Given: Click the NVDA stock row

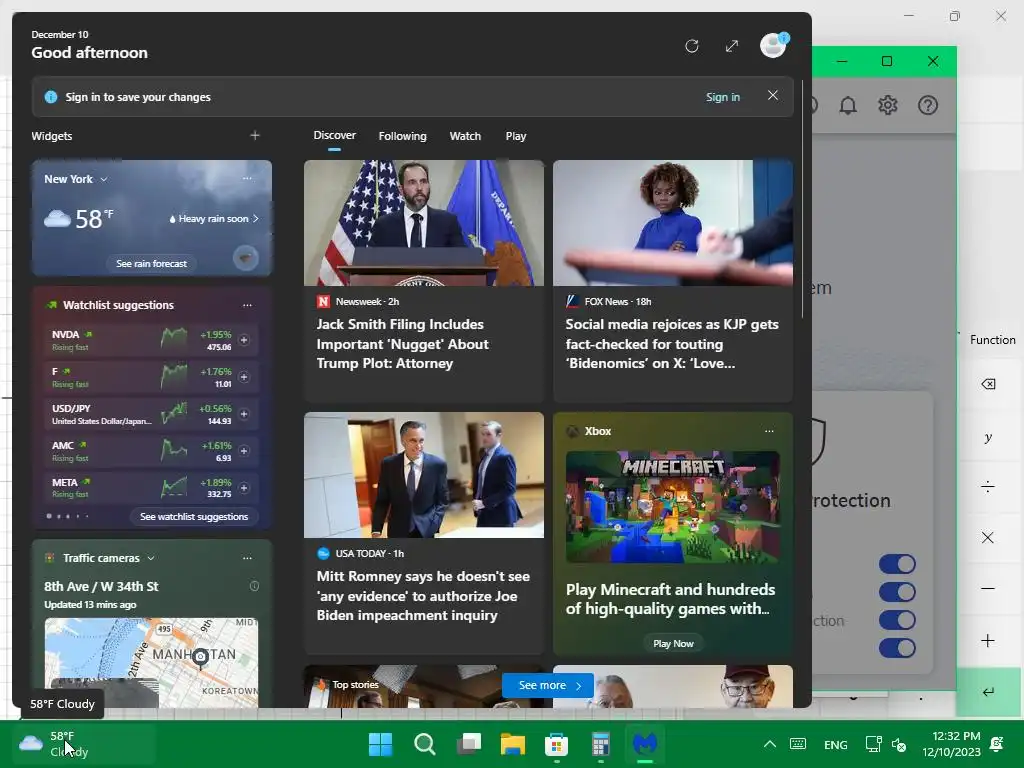Looking at the screenshot, I should pyautogui.click(x=152, y=340).
